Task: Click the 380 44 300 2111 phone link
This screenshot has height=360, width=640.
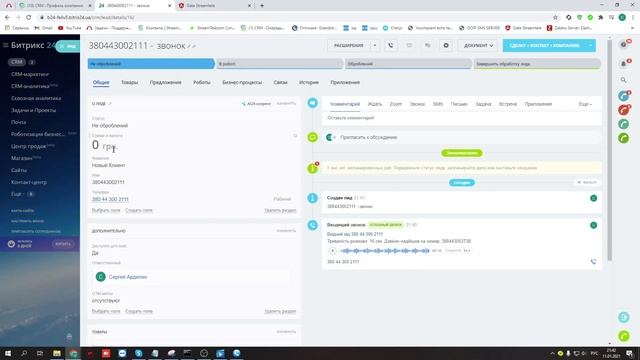Action: pos(110,199)
